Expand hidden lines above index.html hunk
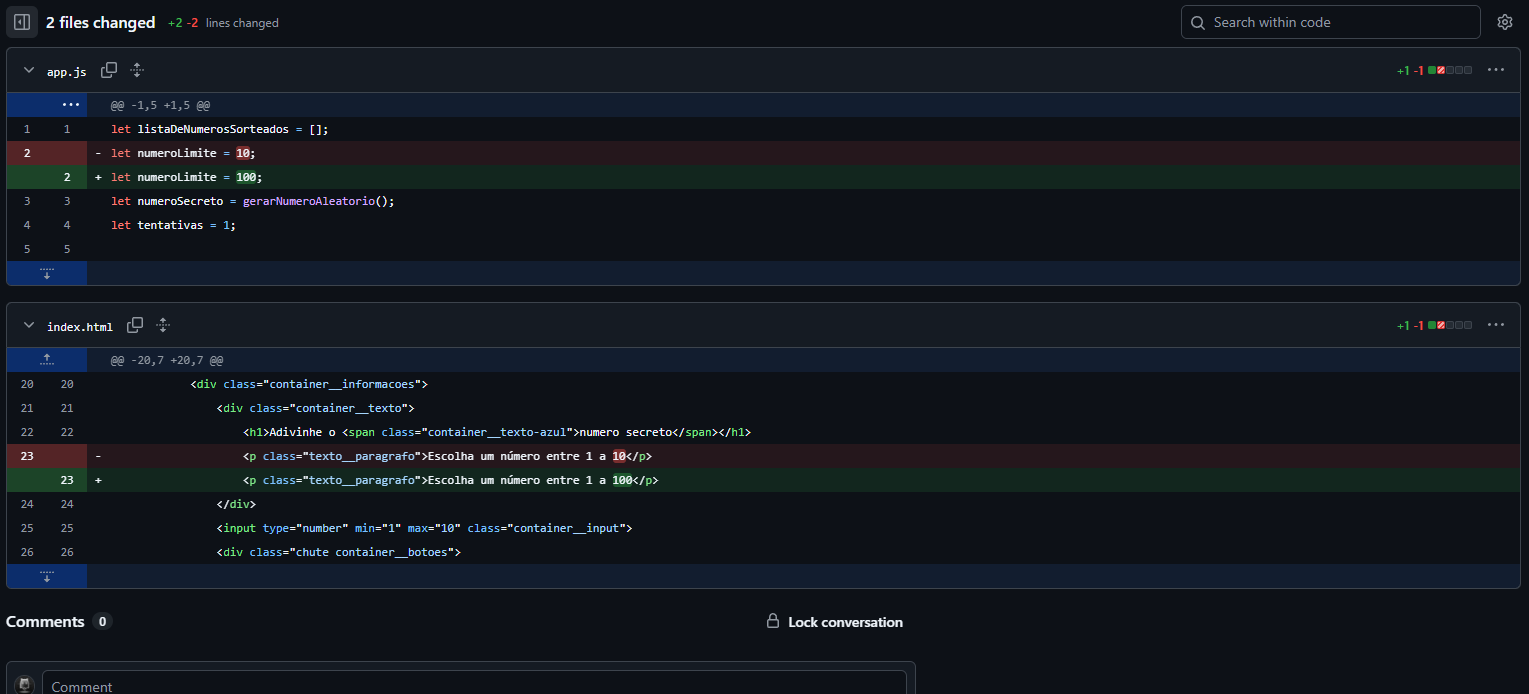This screenshot has width=1529, height=694. [46, 359]
